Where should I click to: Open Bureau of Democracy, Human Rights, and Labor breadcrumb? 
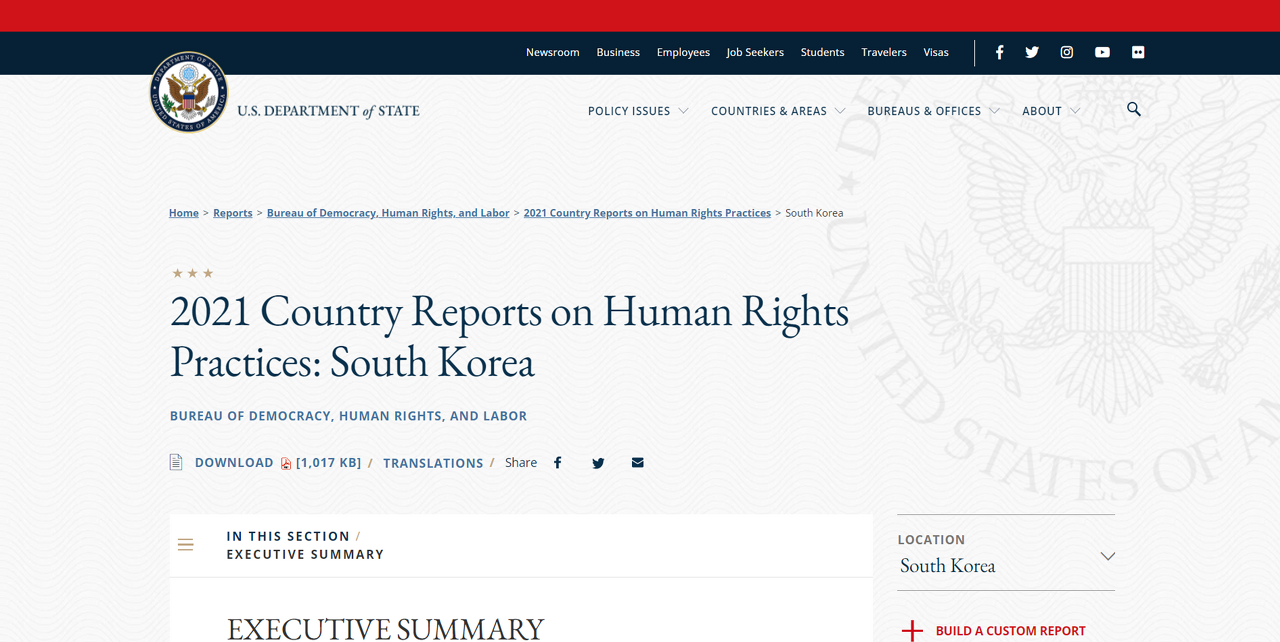388,213
